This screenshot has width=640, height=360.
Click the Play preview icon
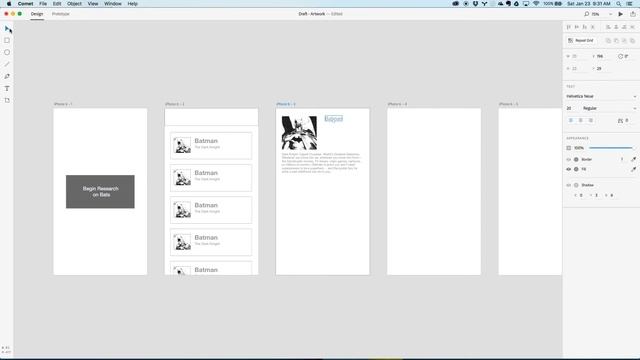pyautogui.click(x=620, y=14)
